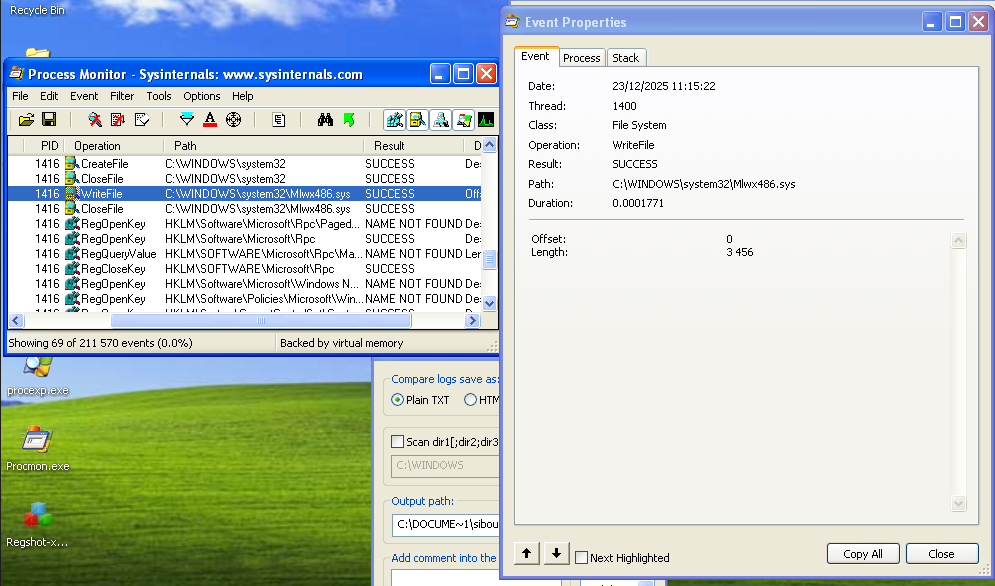Viewport: 995px width, 586px height.
Task: Select the RegQueryValue event row
Action: pos(118,254)
